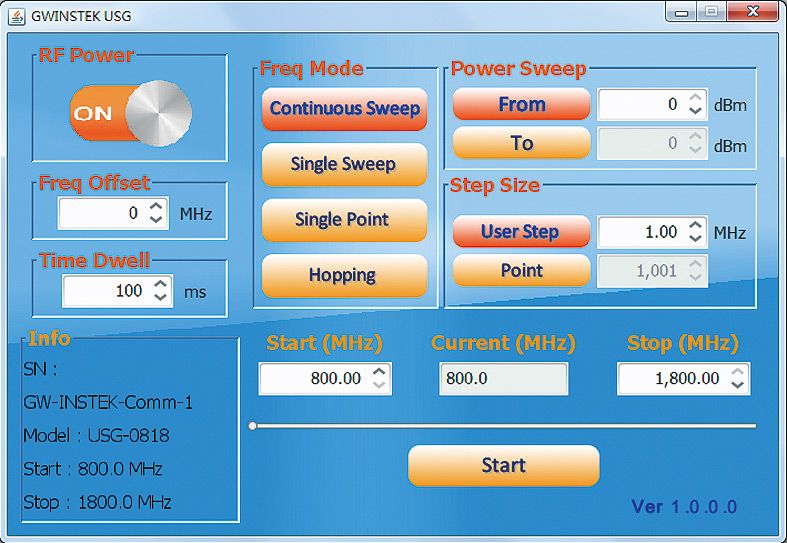Increase User Step MHz value
The image size is (787, 543).
tap(696, 226)
